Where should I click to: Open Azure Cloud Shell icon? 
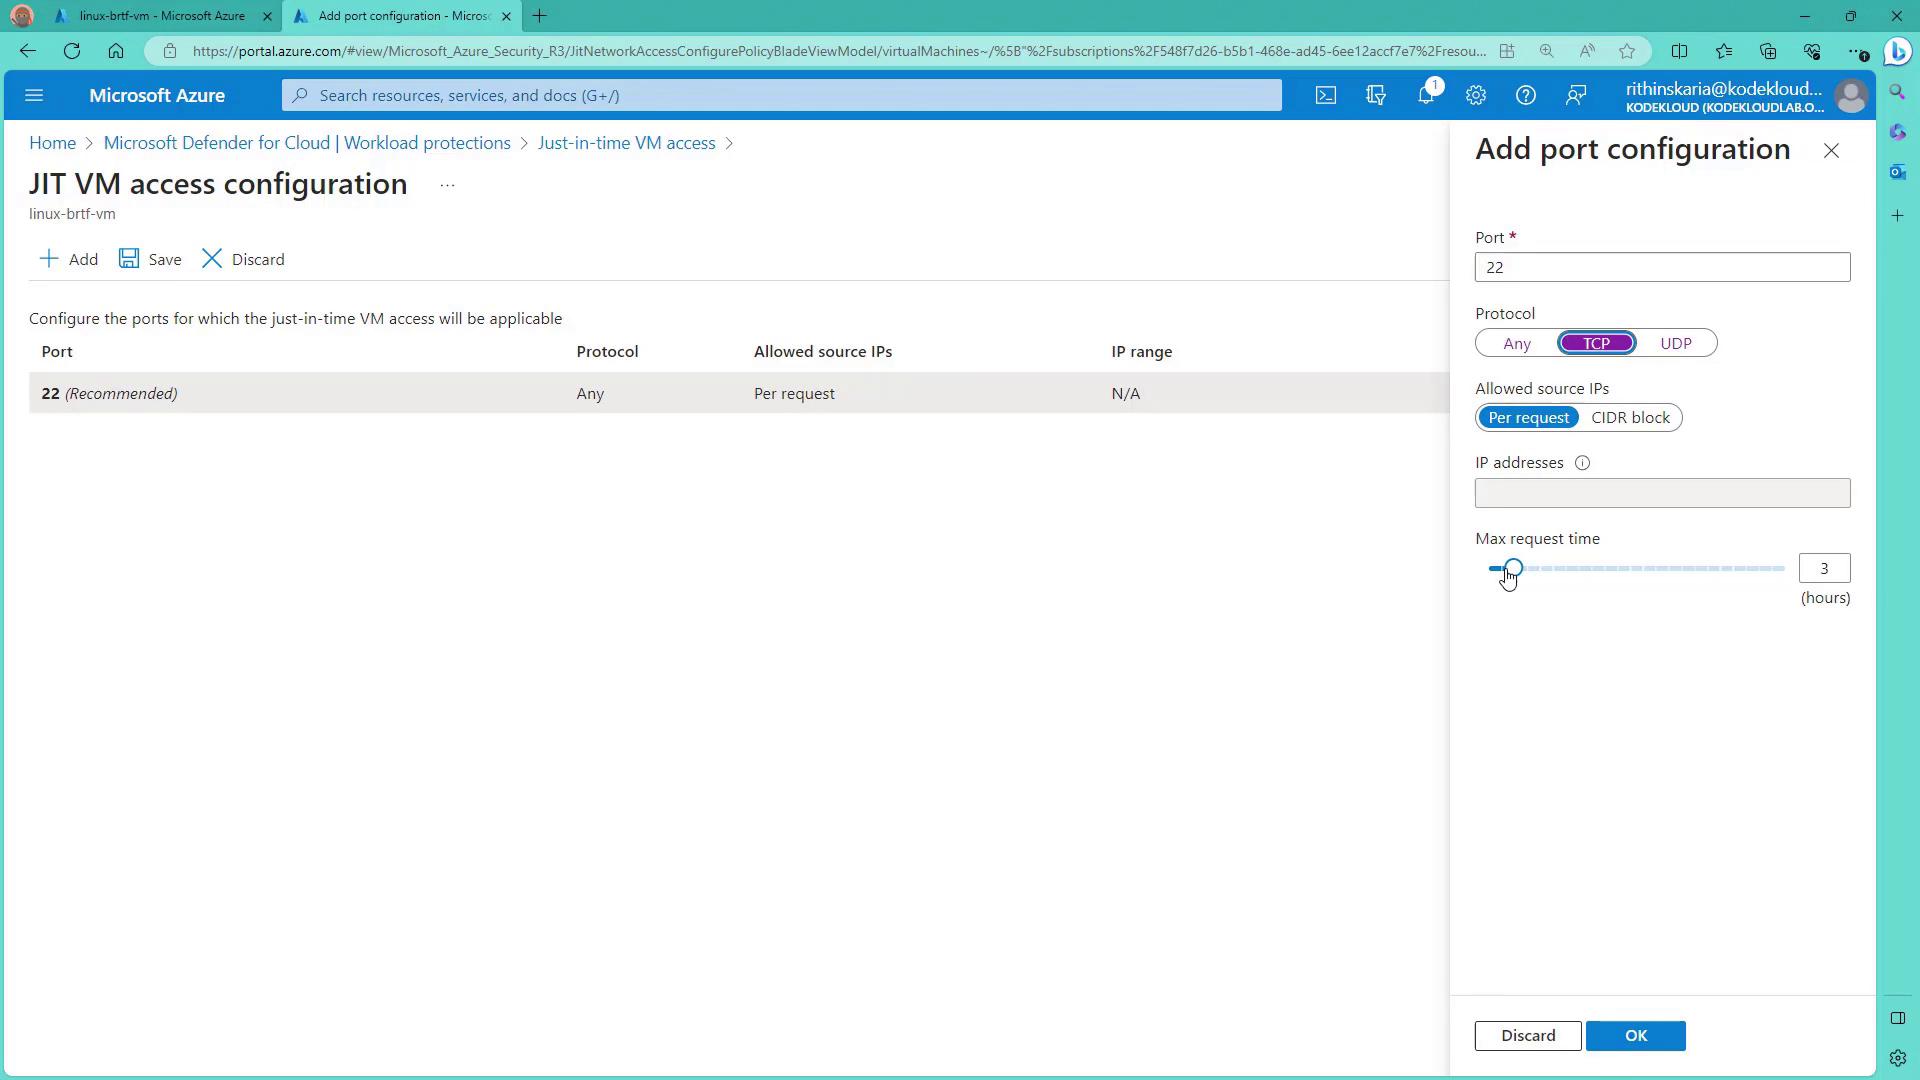pyautogui.click(x=1325, y=95)
